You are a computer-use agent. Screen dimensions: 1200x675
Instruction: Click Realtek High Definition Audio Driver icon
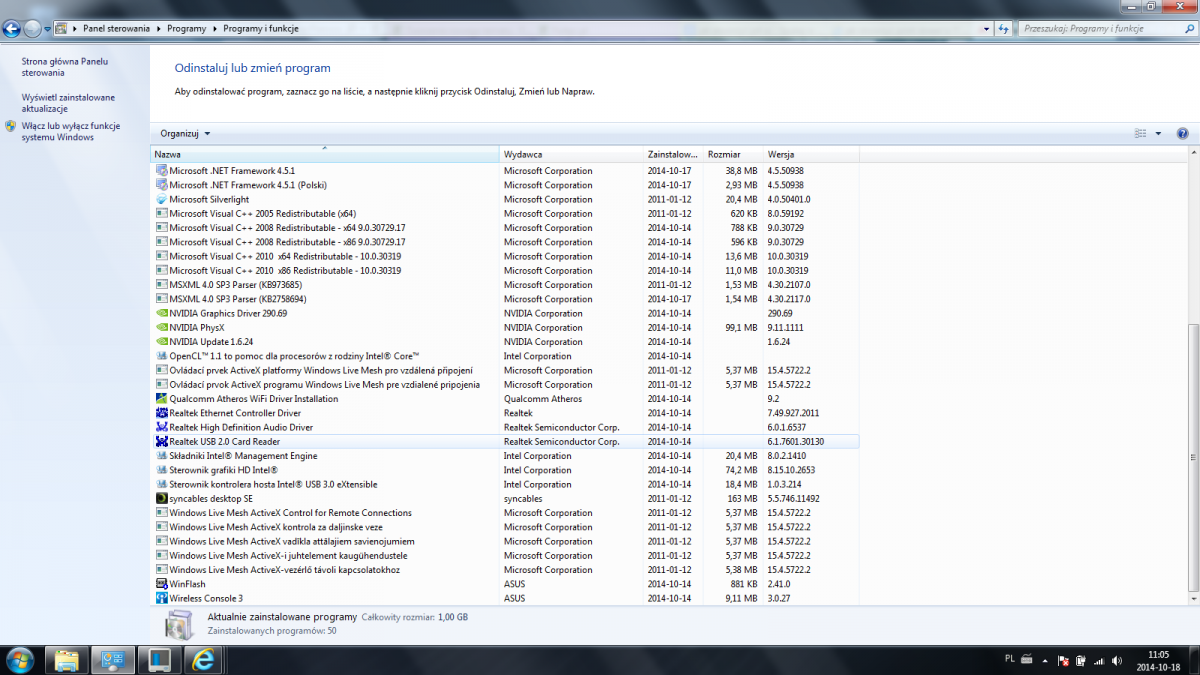click(x=162, y=427)
